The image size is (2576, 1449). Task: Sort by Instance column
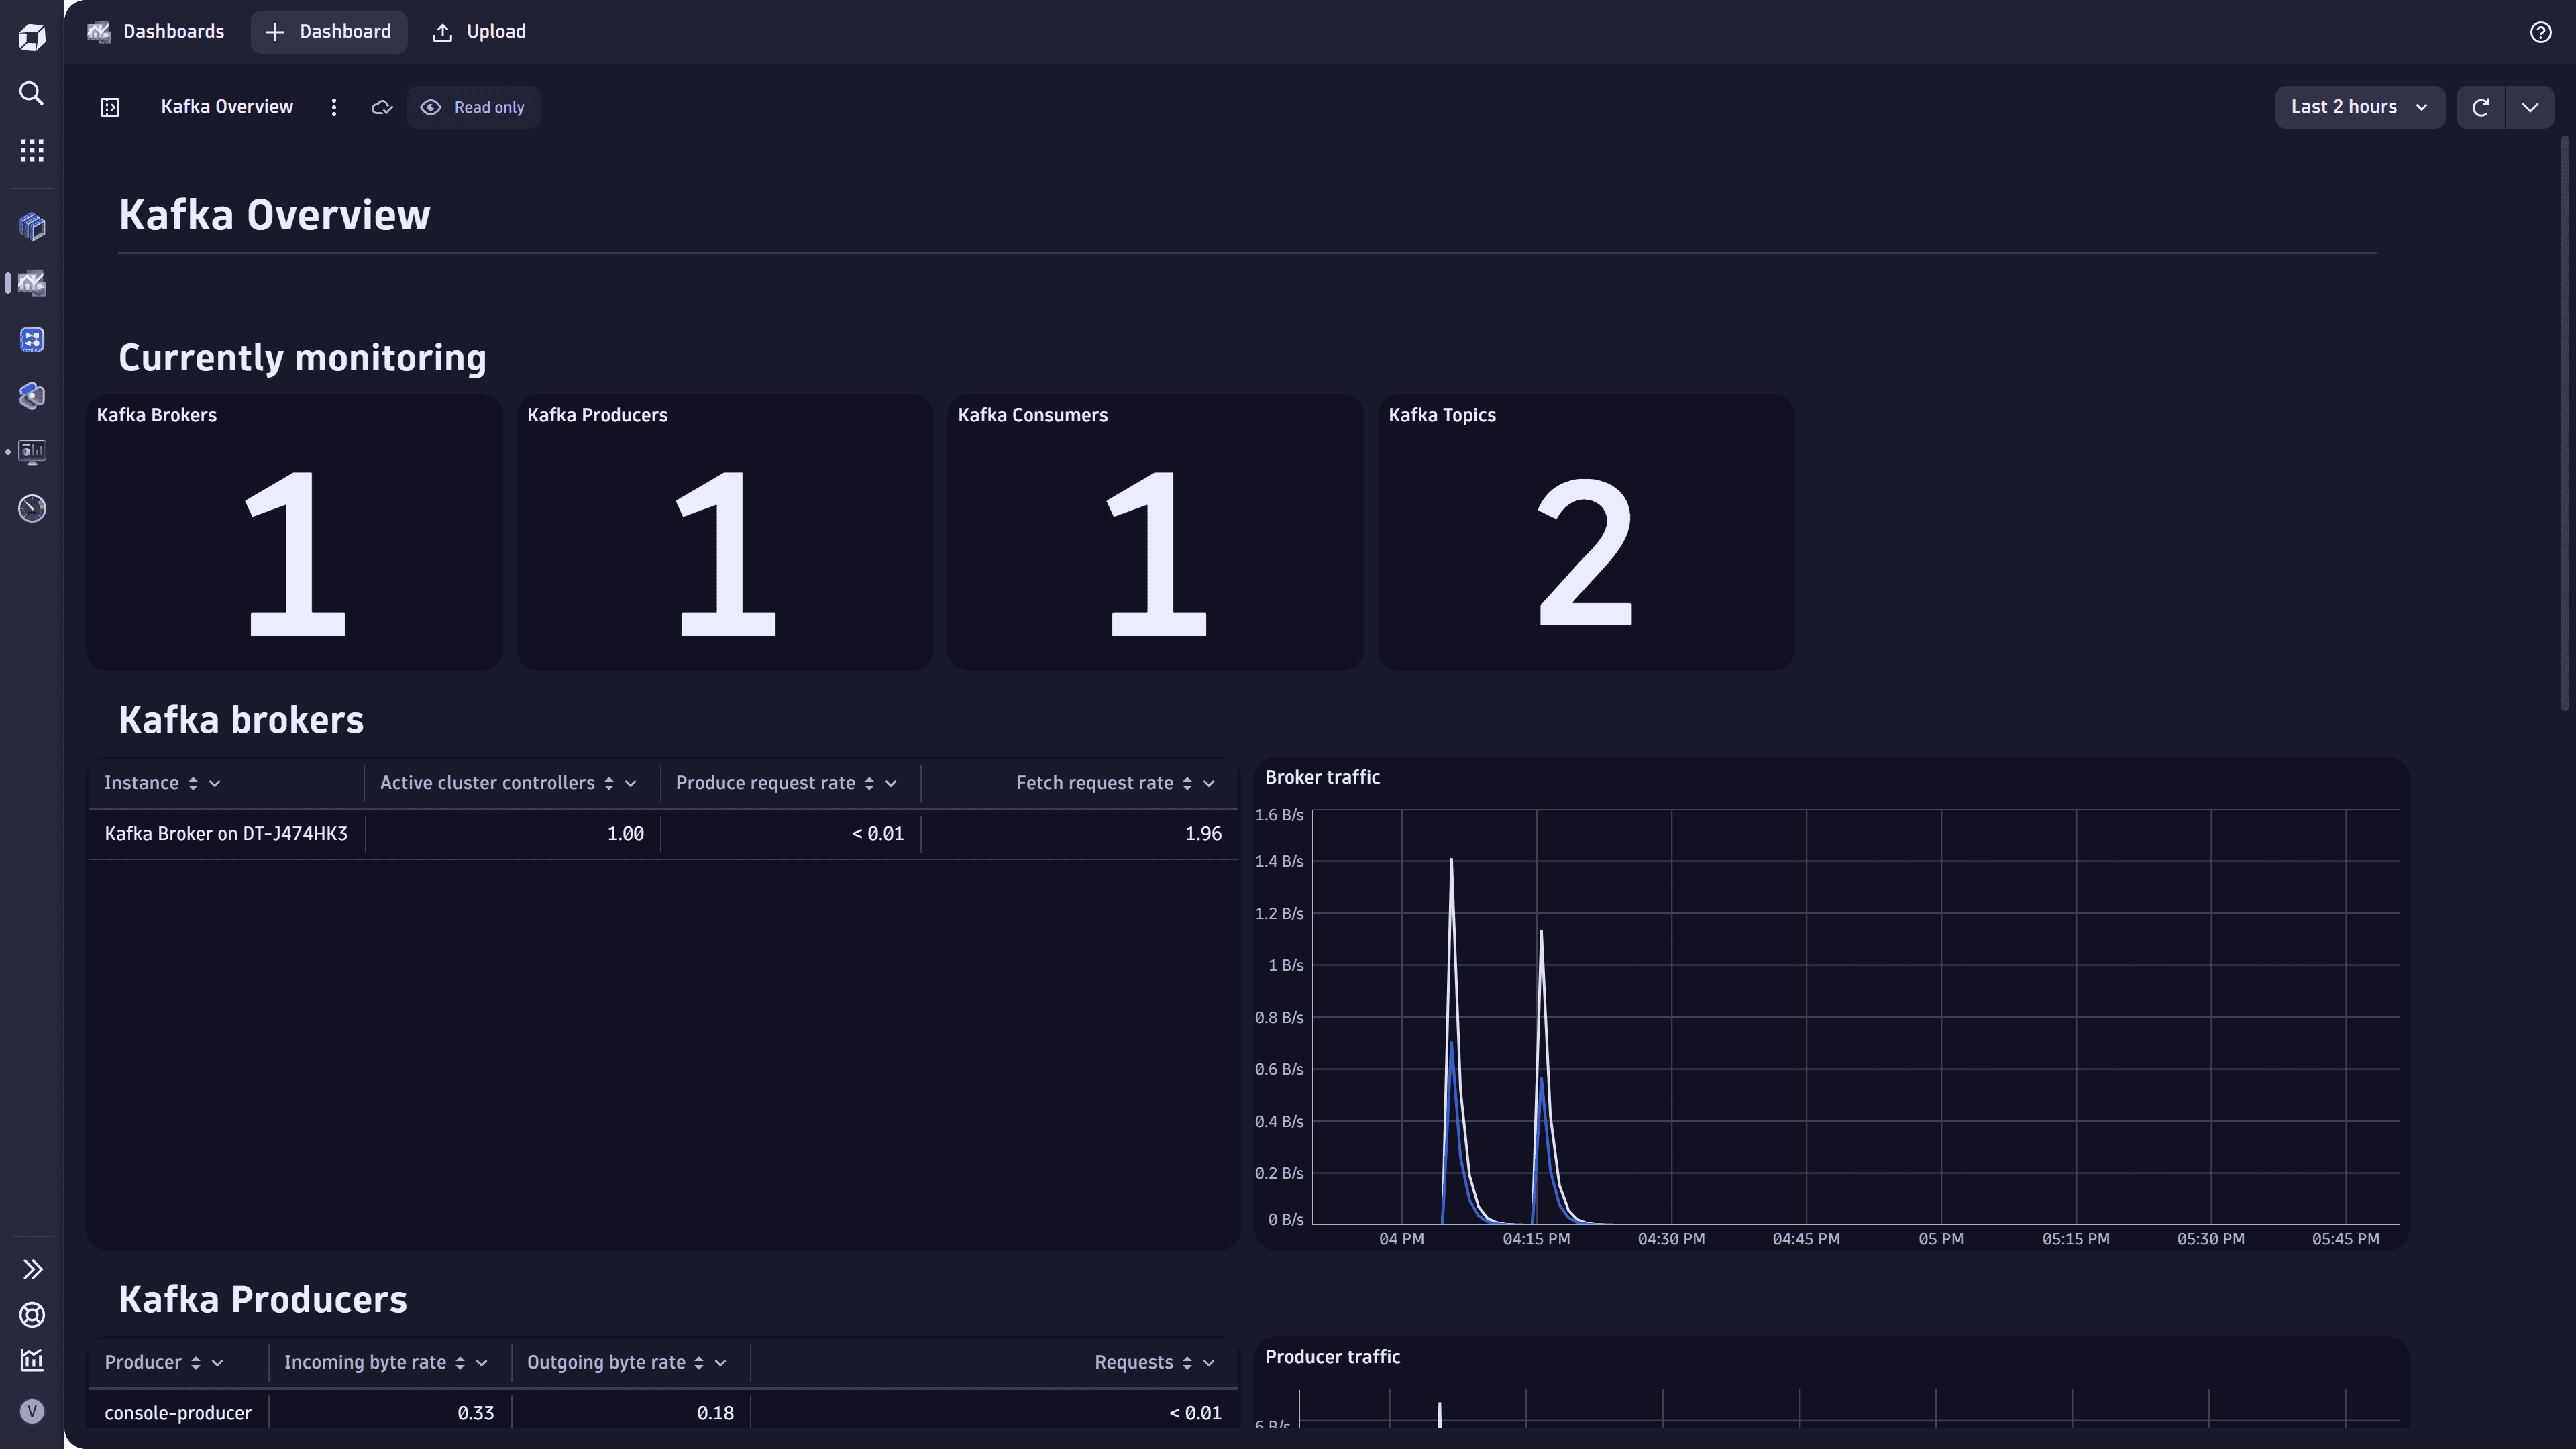coord(193,783)
